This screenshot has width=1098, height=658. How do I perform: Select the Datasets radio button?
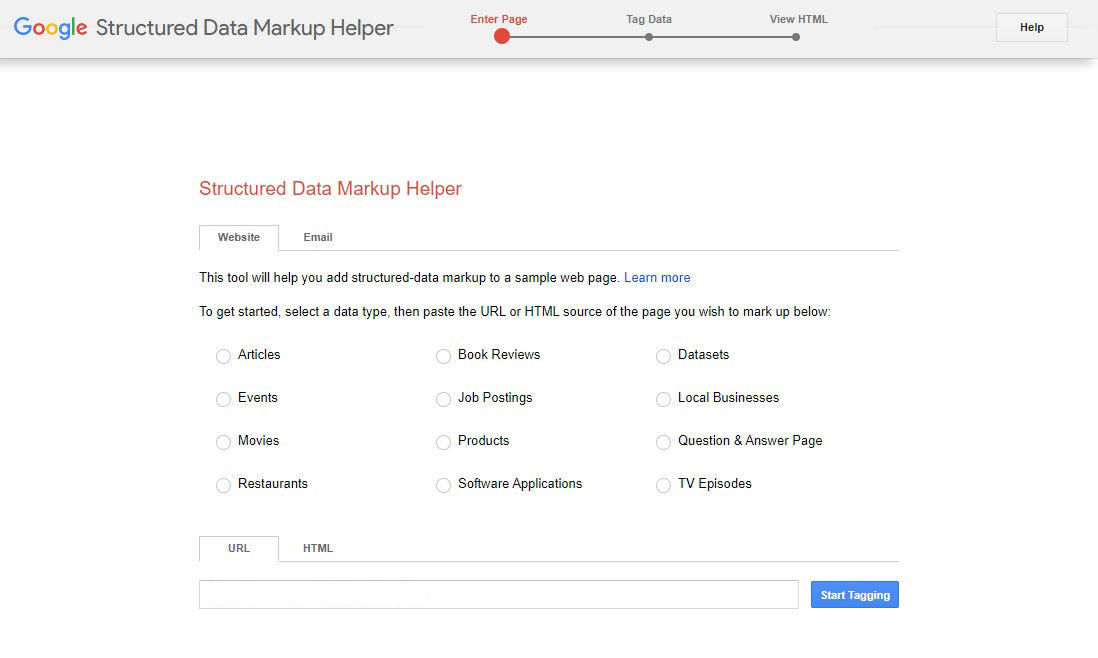click(x=663, y=356)
